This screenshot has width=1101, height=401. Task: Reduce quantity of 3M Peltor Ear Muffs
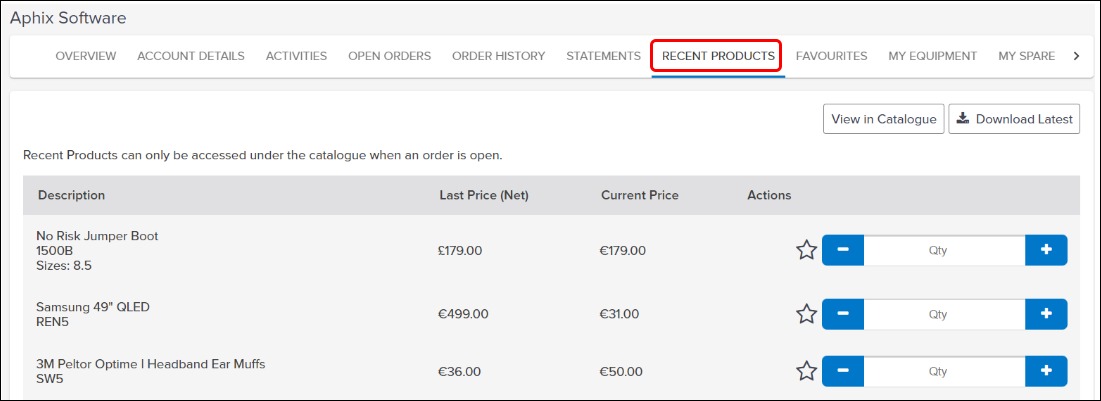pyautogui.click(x=843, y=371)
